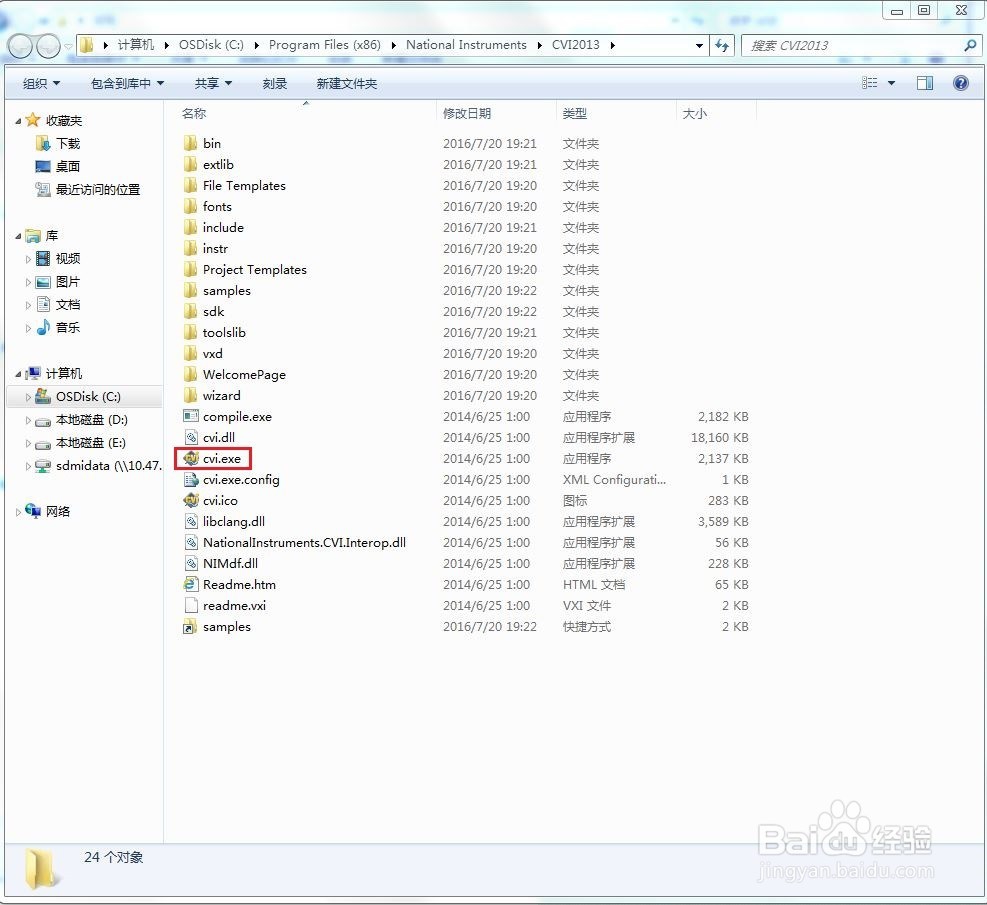
Task: Select NationalInstruments.CVI.Interop.dll file name
Action: (x=304, y=542)
